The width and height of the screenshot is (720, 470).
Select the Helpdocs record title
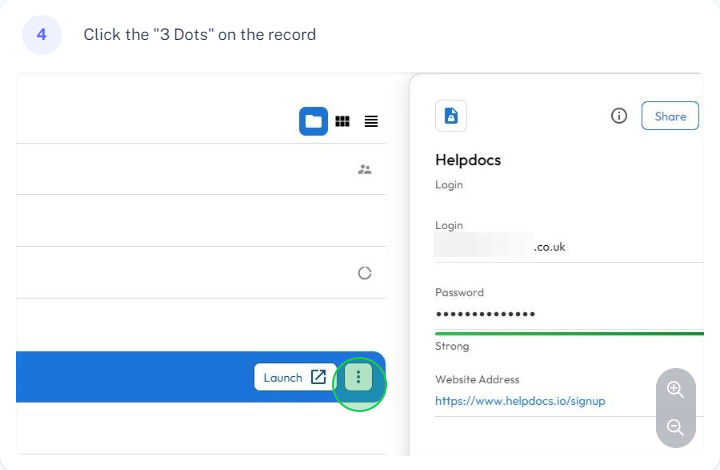click(468, 160)
